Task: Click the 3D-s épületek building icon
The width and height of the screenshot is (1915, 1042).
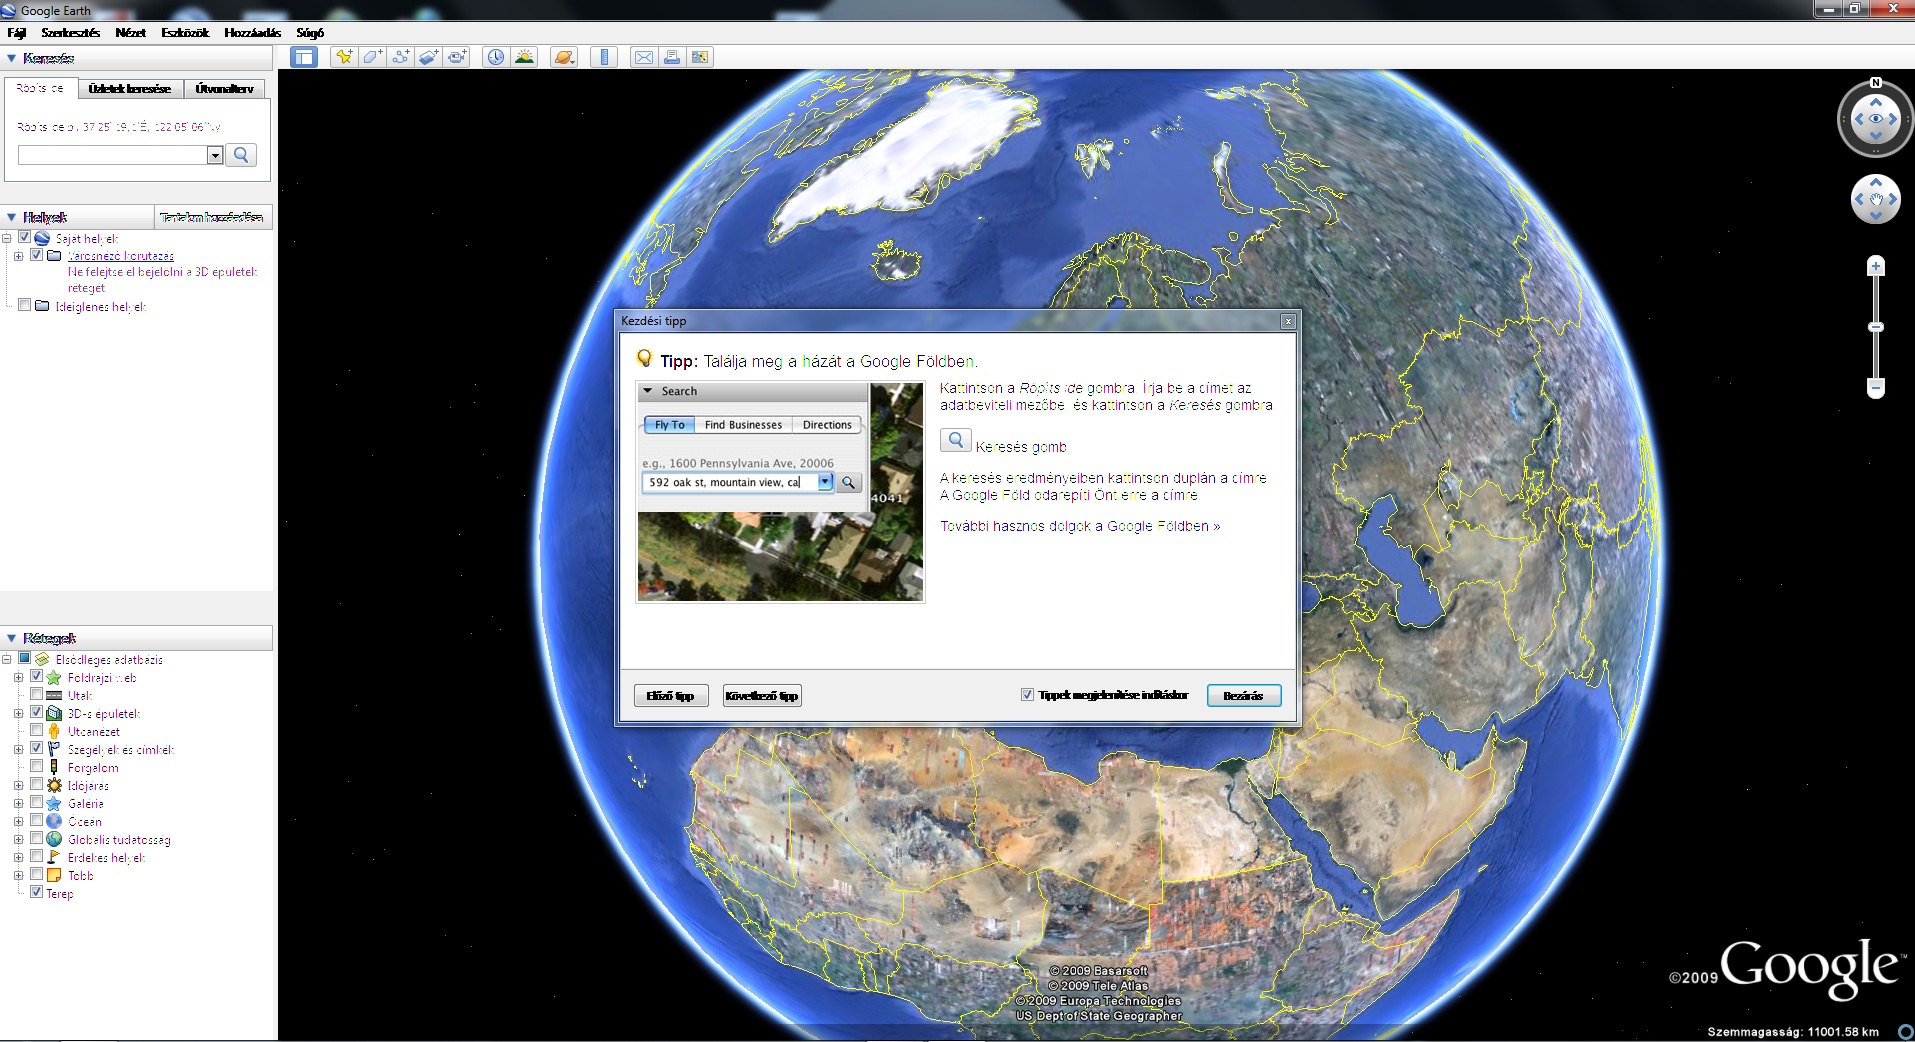Action: tap(54, 714)
